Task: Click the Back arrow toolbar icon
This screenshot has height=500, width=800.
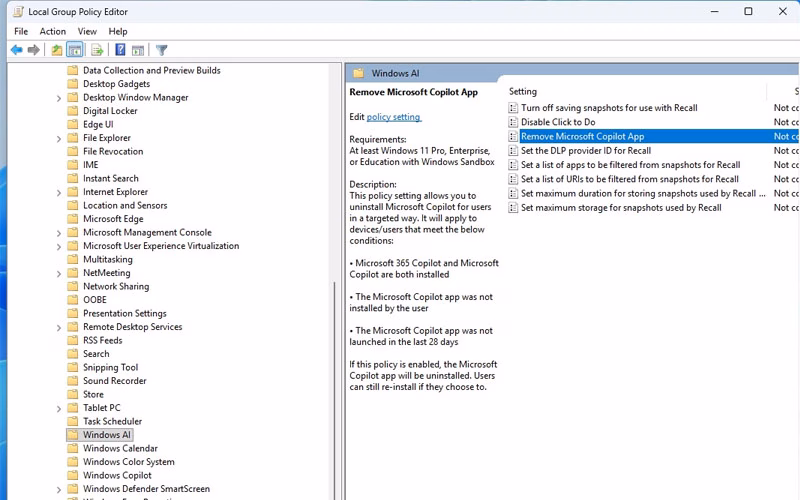Action: [x=16, y=50]
